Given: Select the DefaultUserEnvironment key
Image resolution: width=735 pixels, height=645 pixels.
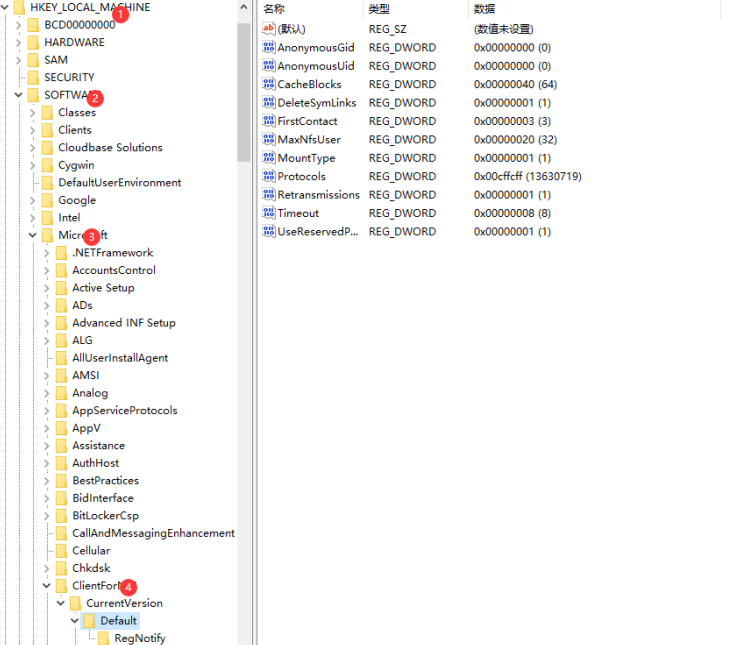Looking at the screenshot, I should click(120, 183).
